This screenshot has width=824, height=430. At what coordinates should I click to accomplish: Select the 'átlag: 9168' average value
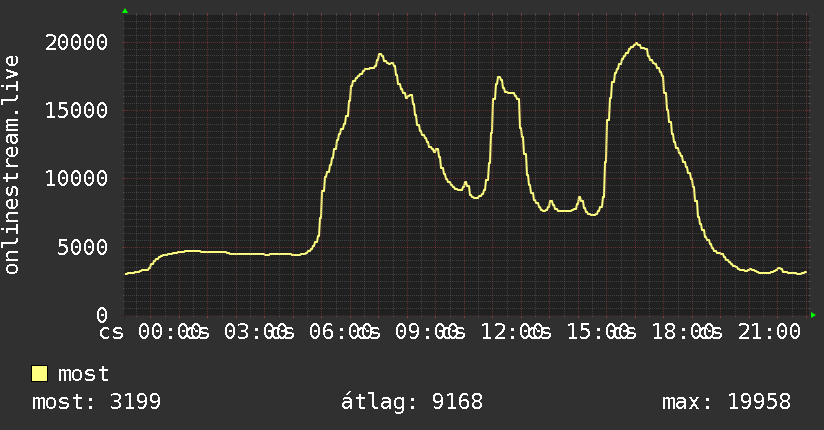(411, 402)
